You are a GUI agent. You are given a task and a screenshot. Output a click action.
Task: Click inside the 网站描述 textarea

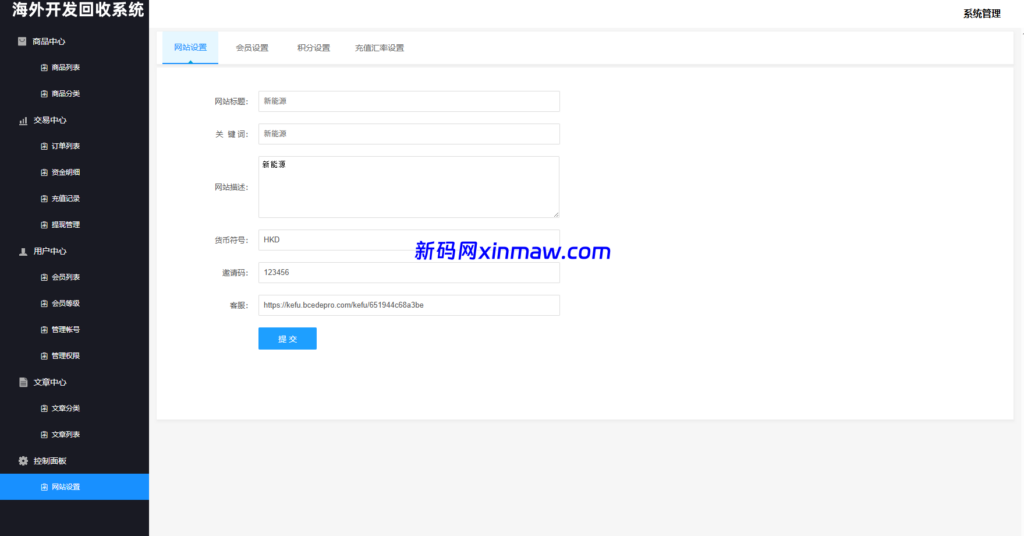(409, 187)
